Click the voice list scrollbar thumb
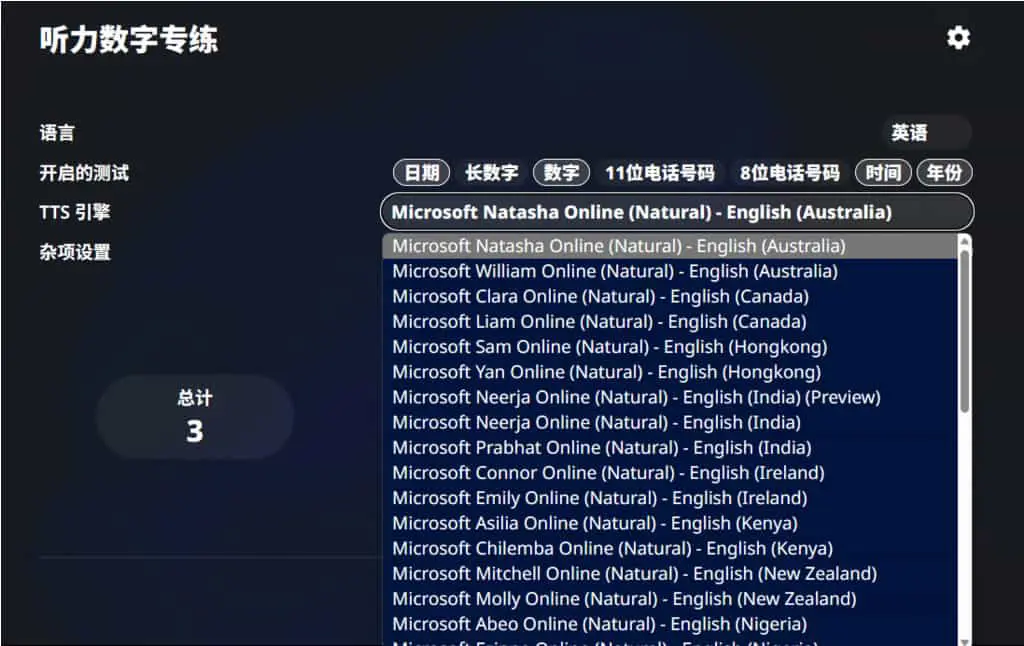1024x646 pixels. pos(965,330)
